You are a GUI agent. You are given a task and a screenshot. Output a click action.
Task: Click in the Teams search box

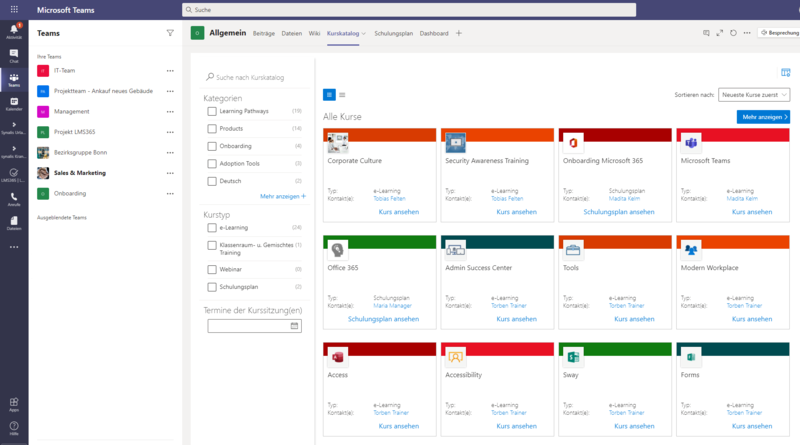click(x=409, y=10)
